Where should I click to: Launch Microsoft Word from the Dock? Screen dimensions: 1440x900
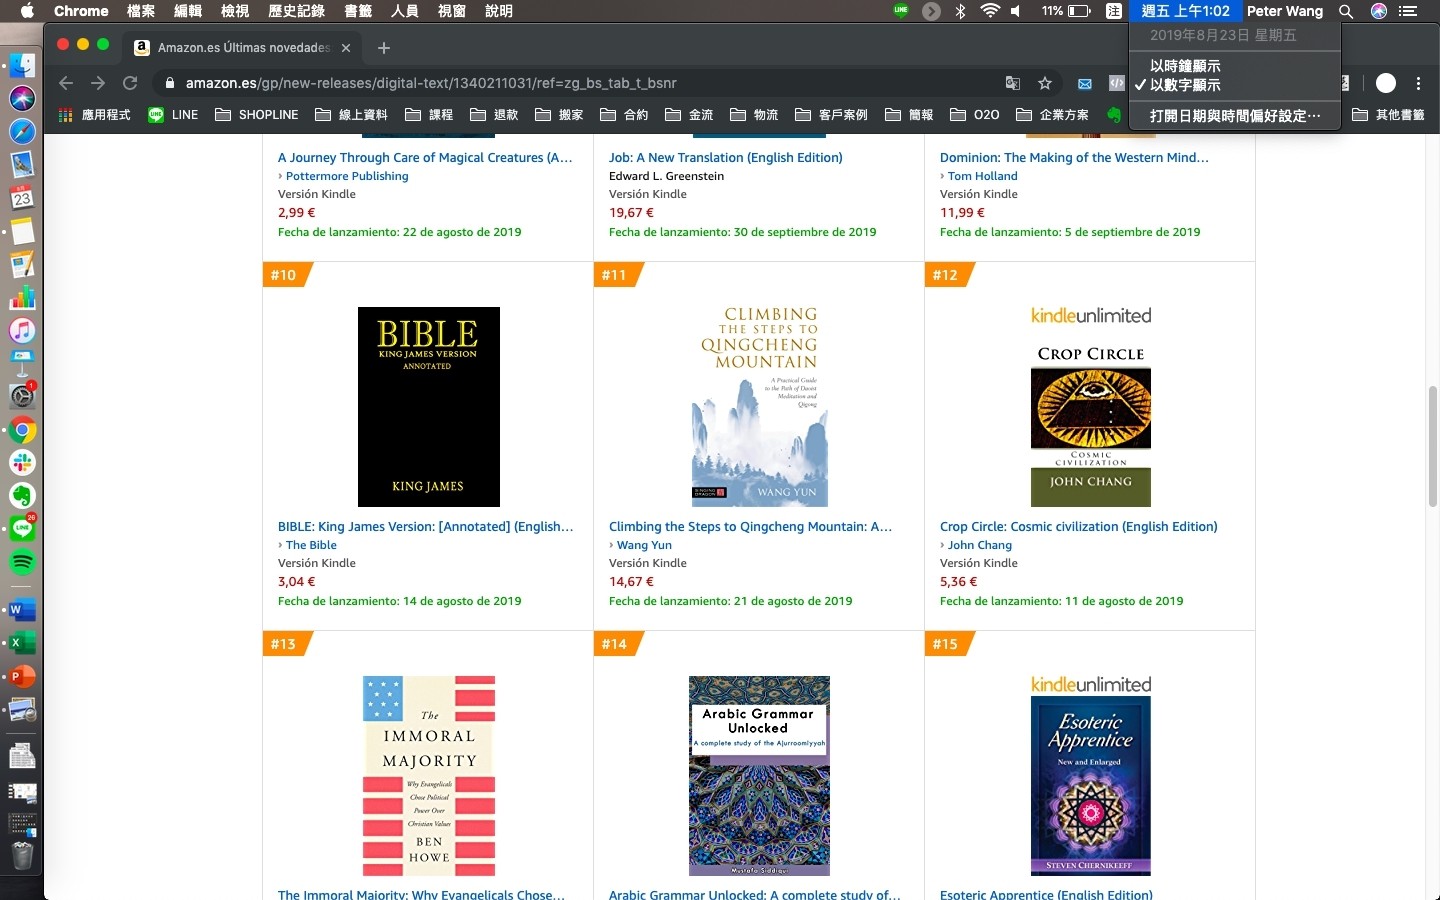point(22,609)
